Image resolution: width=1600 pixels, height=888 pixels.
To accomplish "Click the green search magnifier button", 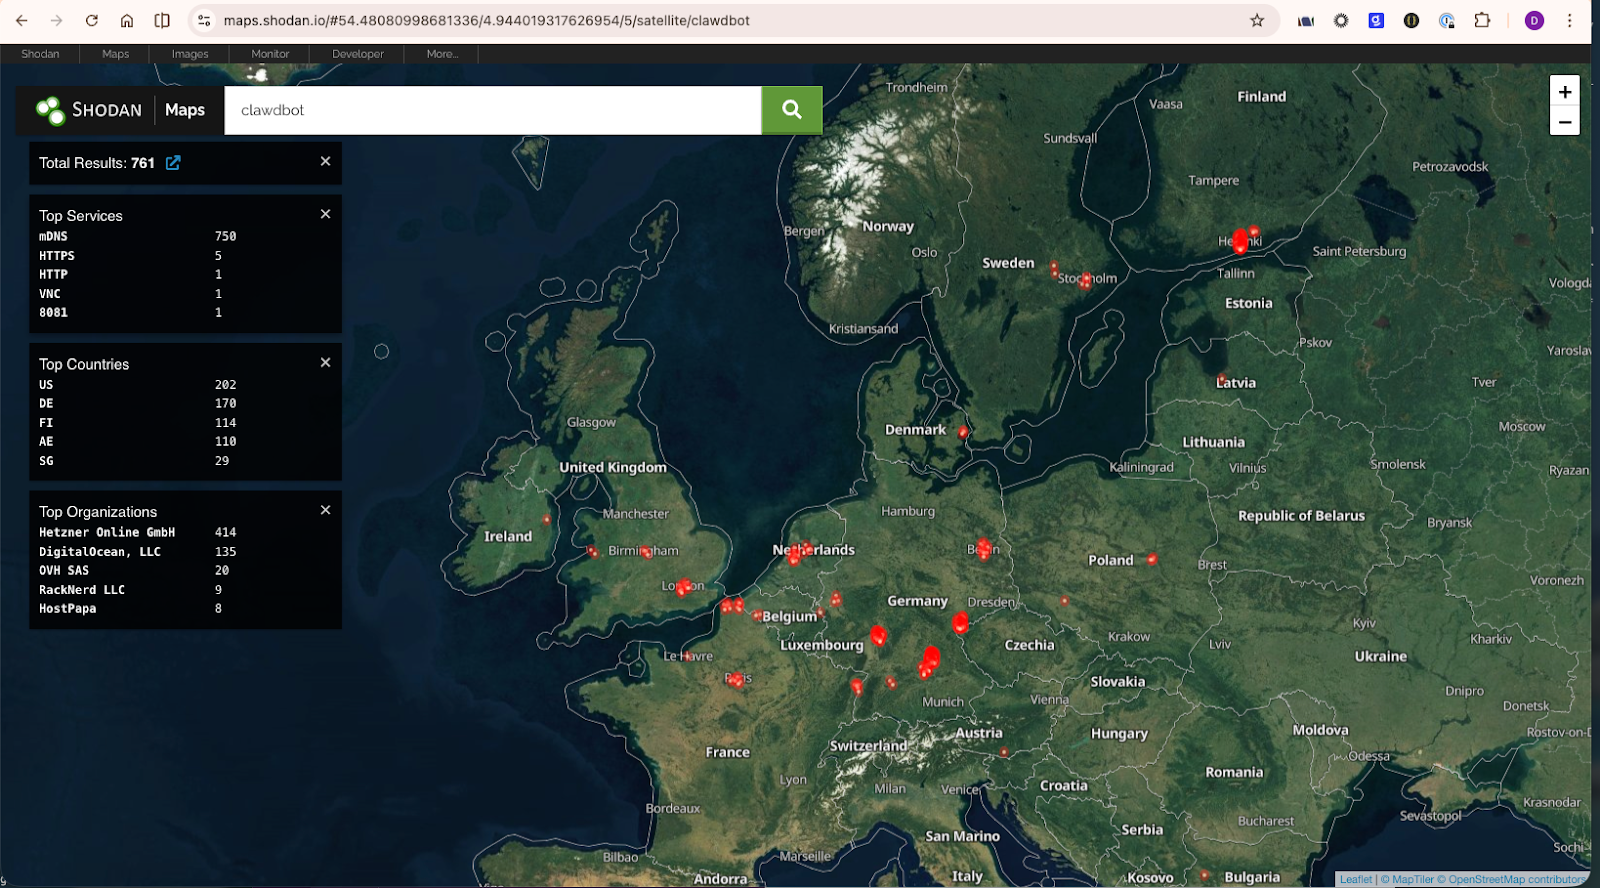I will (792, 110).
